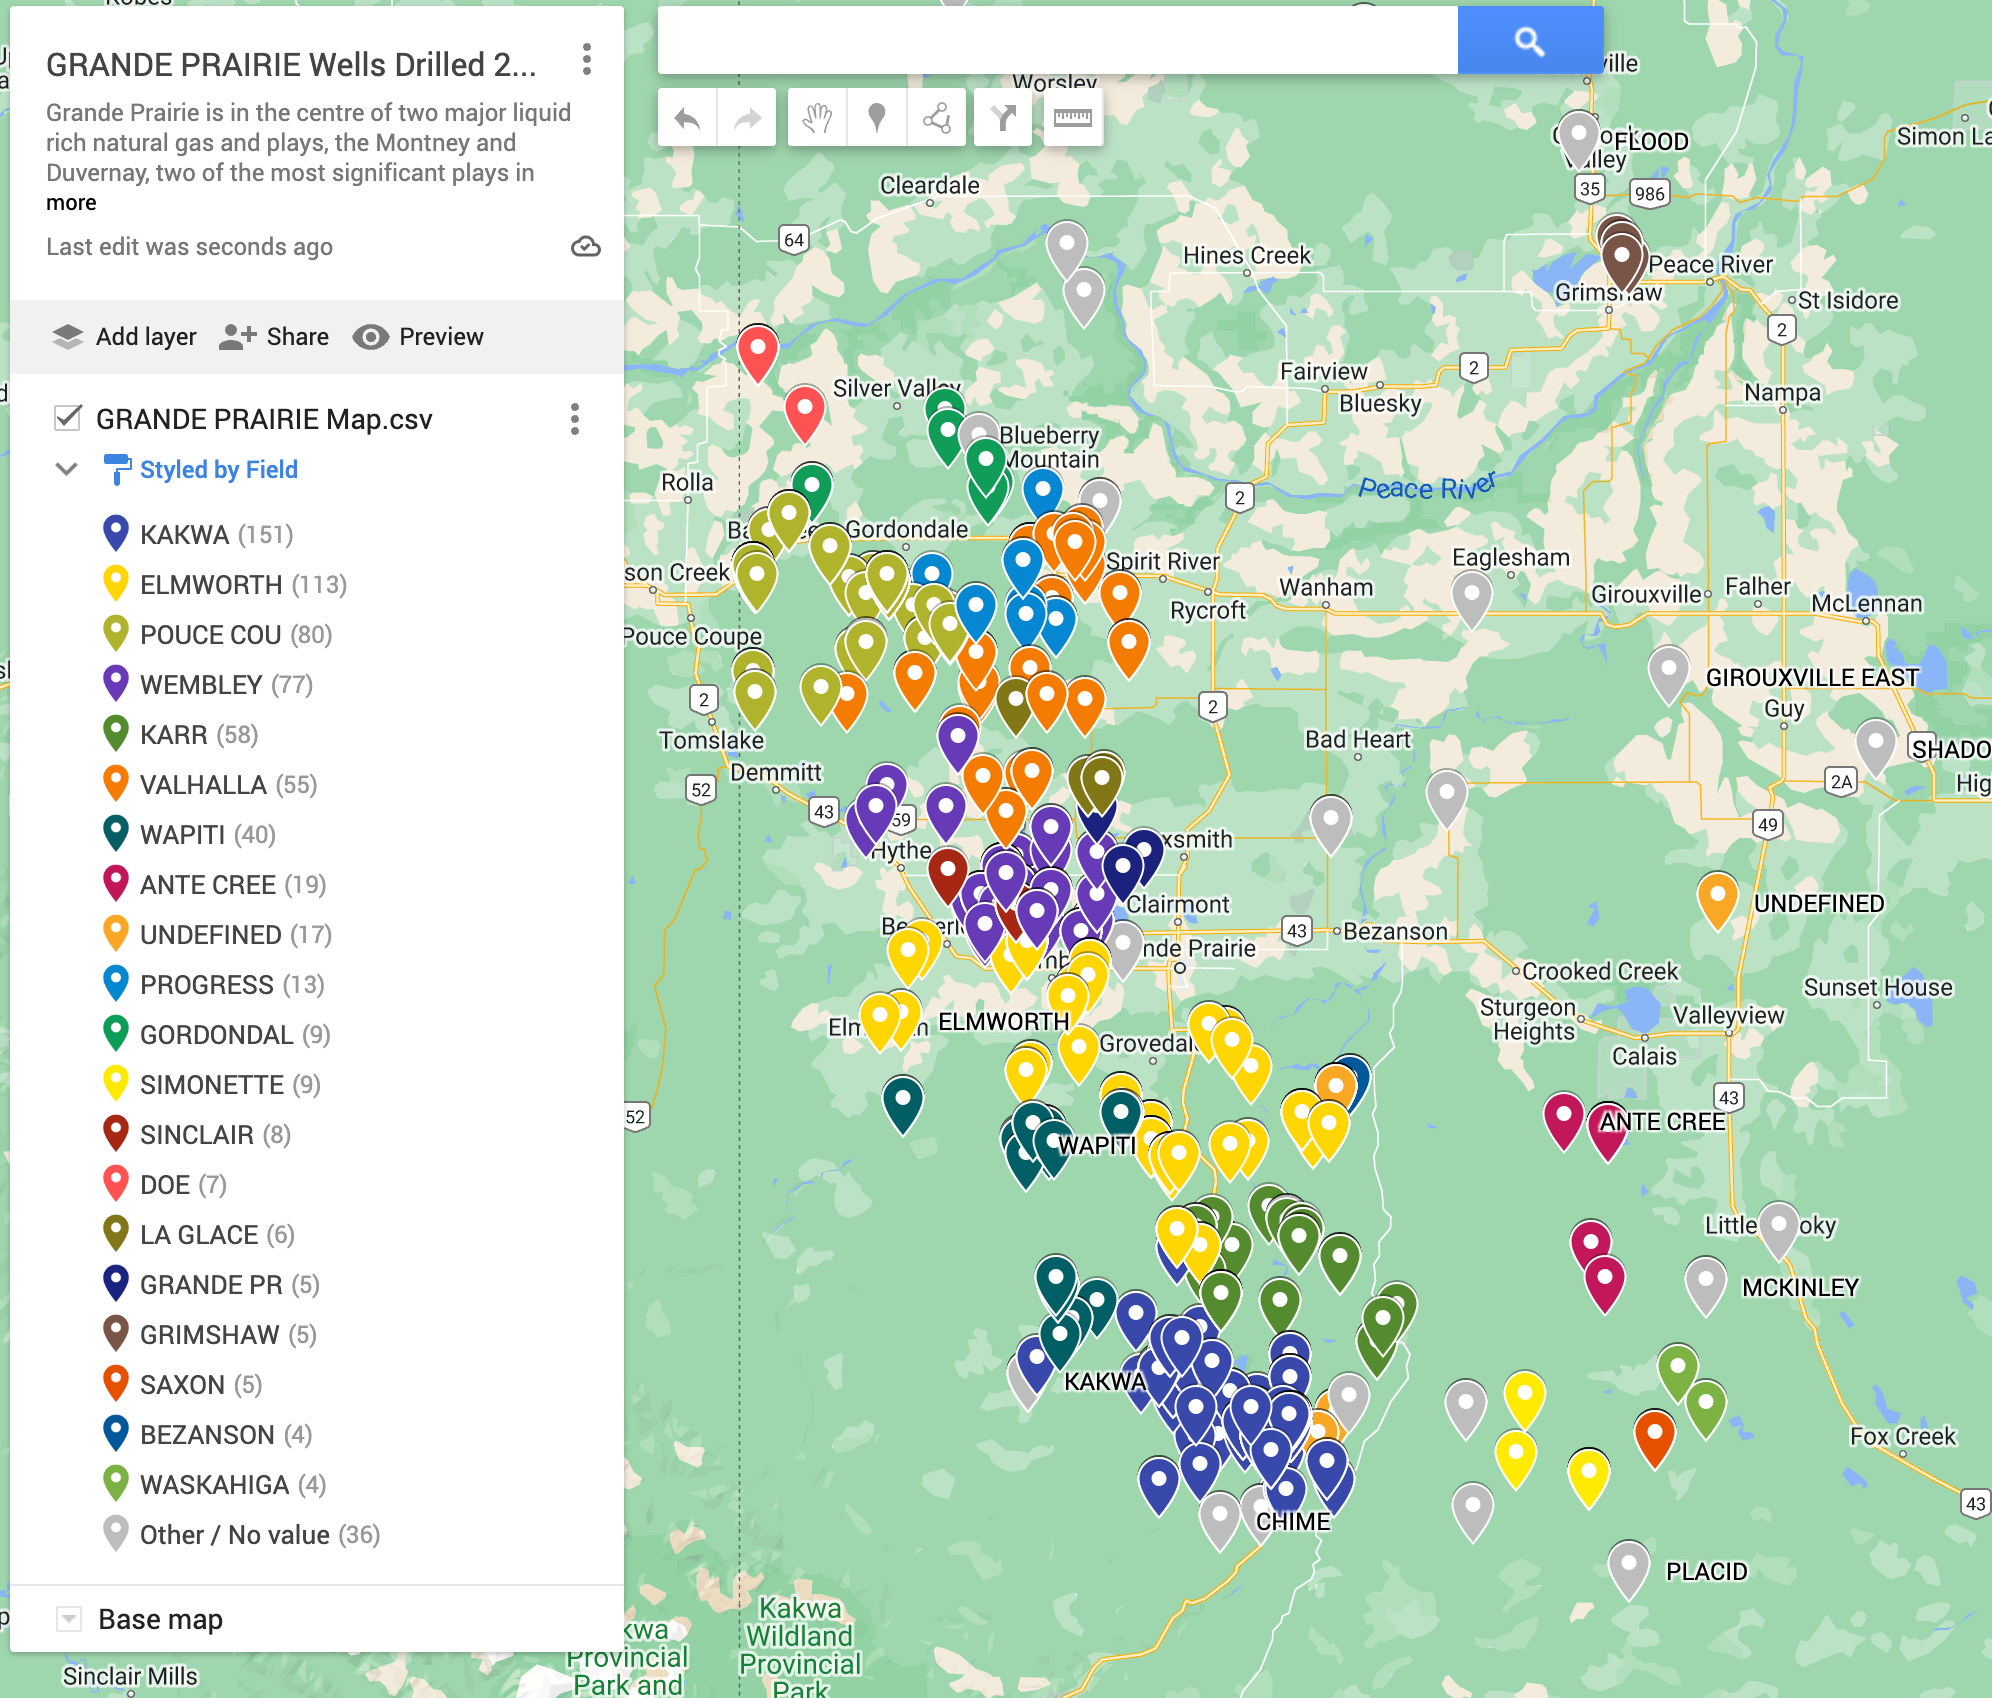
Task: Expand the Base map options
Action: [x=68, y=1618]
